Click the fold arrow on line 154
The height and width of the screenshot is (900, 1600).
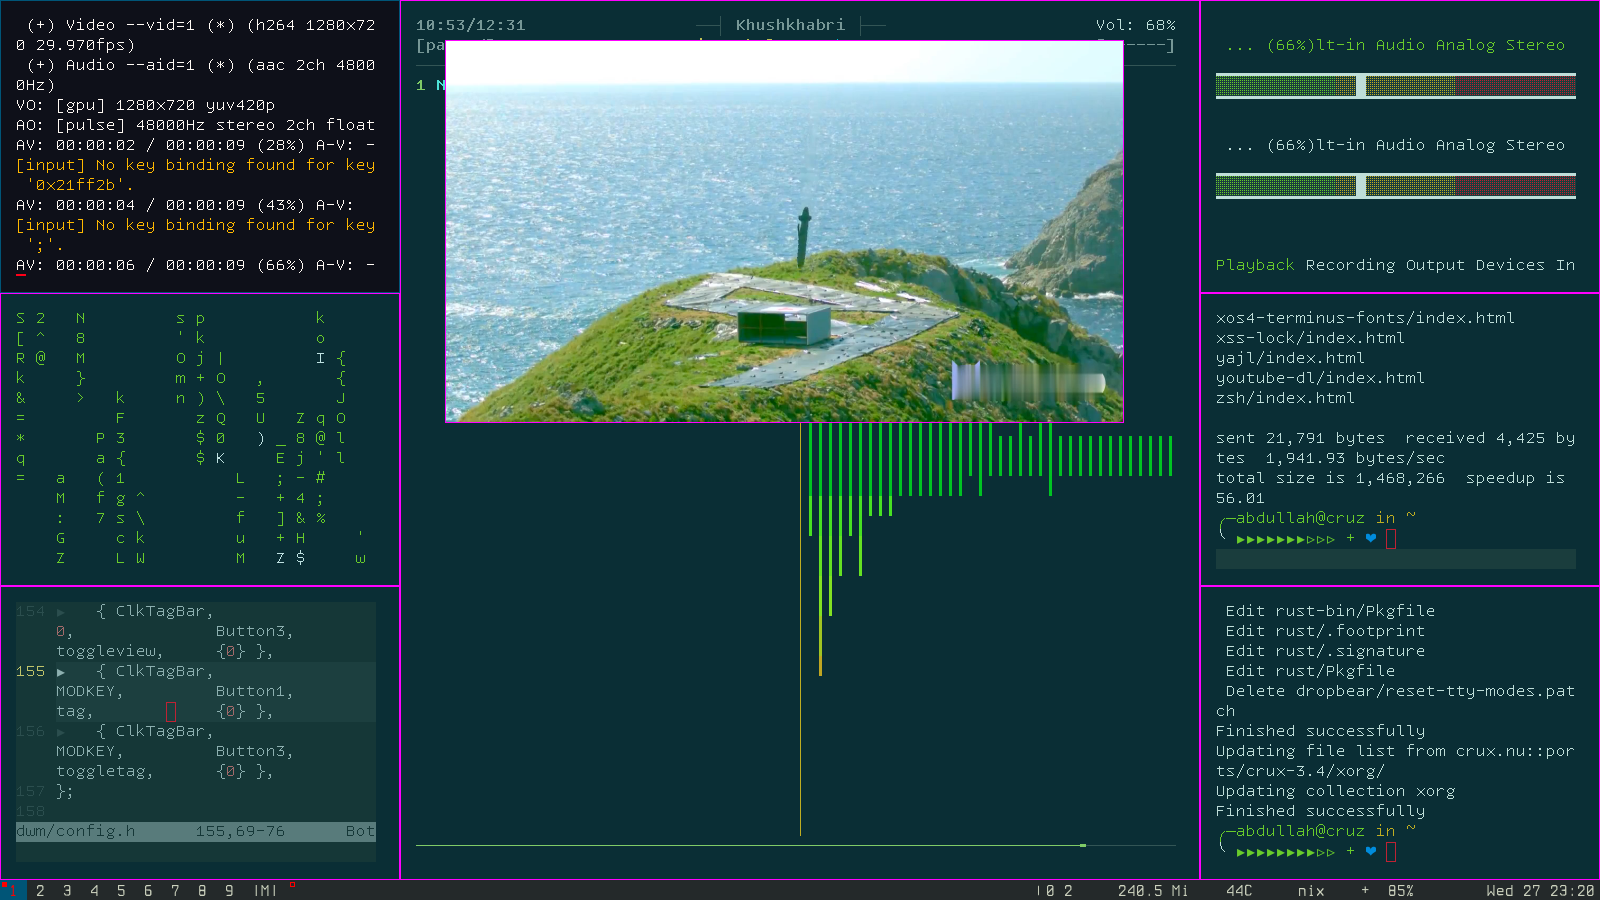(x=61, y=612)
